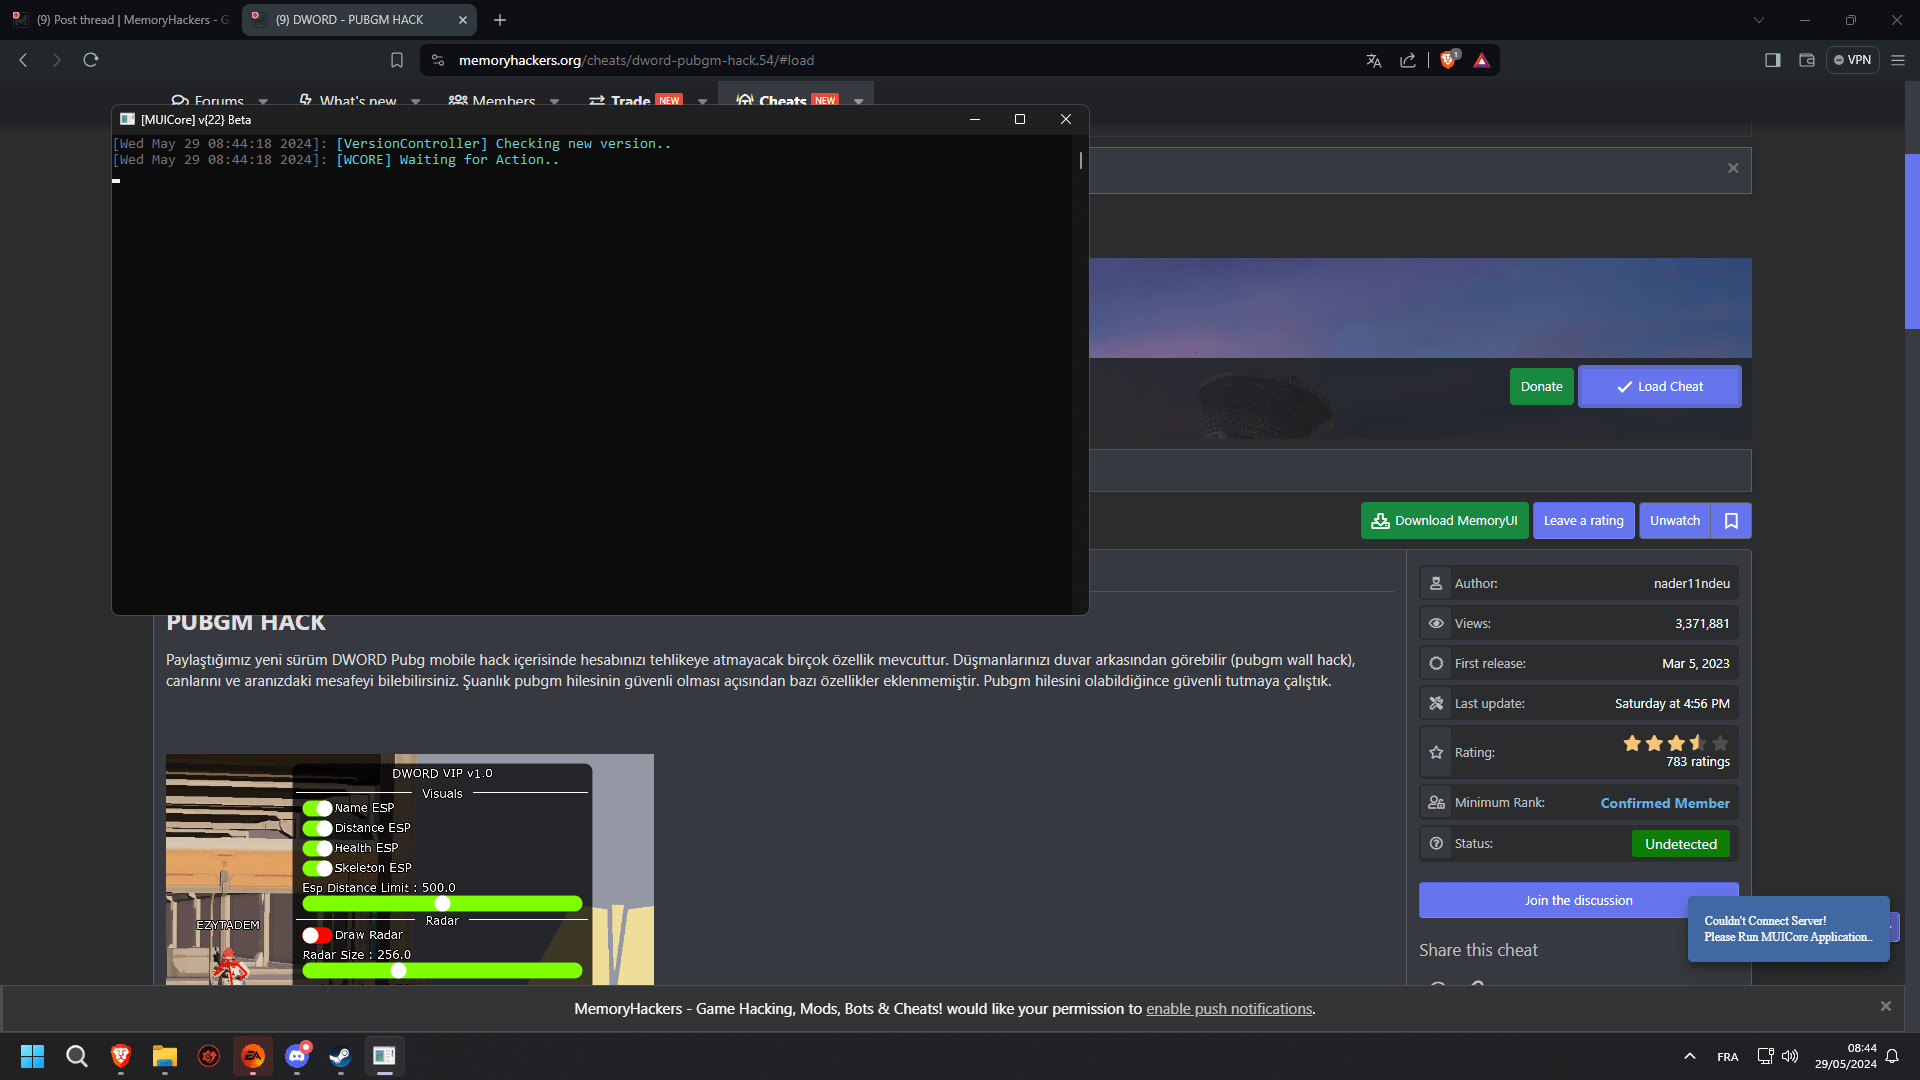Click Download MemoryUI button
Viewport: 1920px width, 1080px height.
[x=1444, y=521]
